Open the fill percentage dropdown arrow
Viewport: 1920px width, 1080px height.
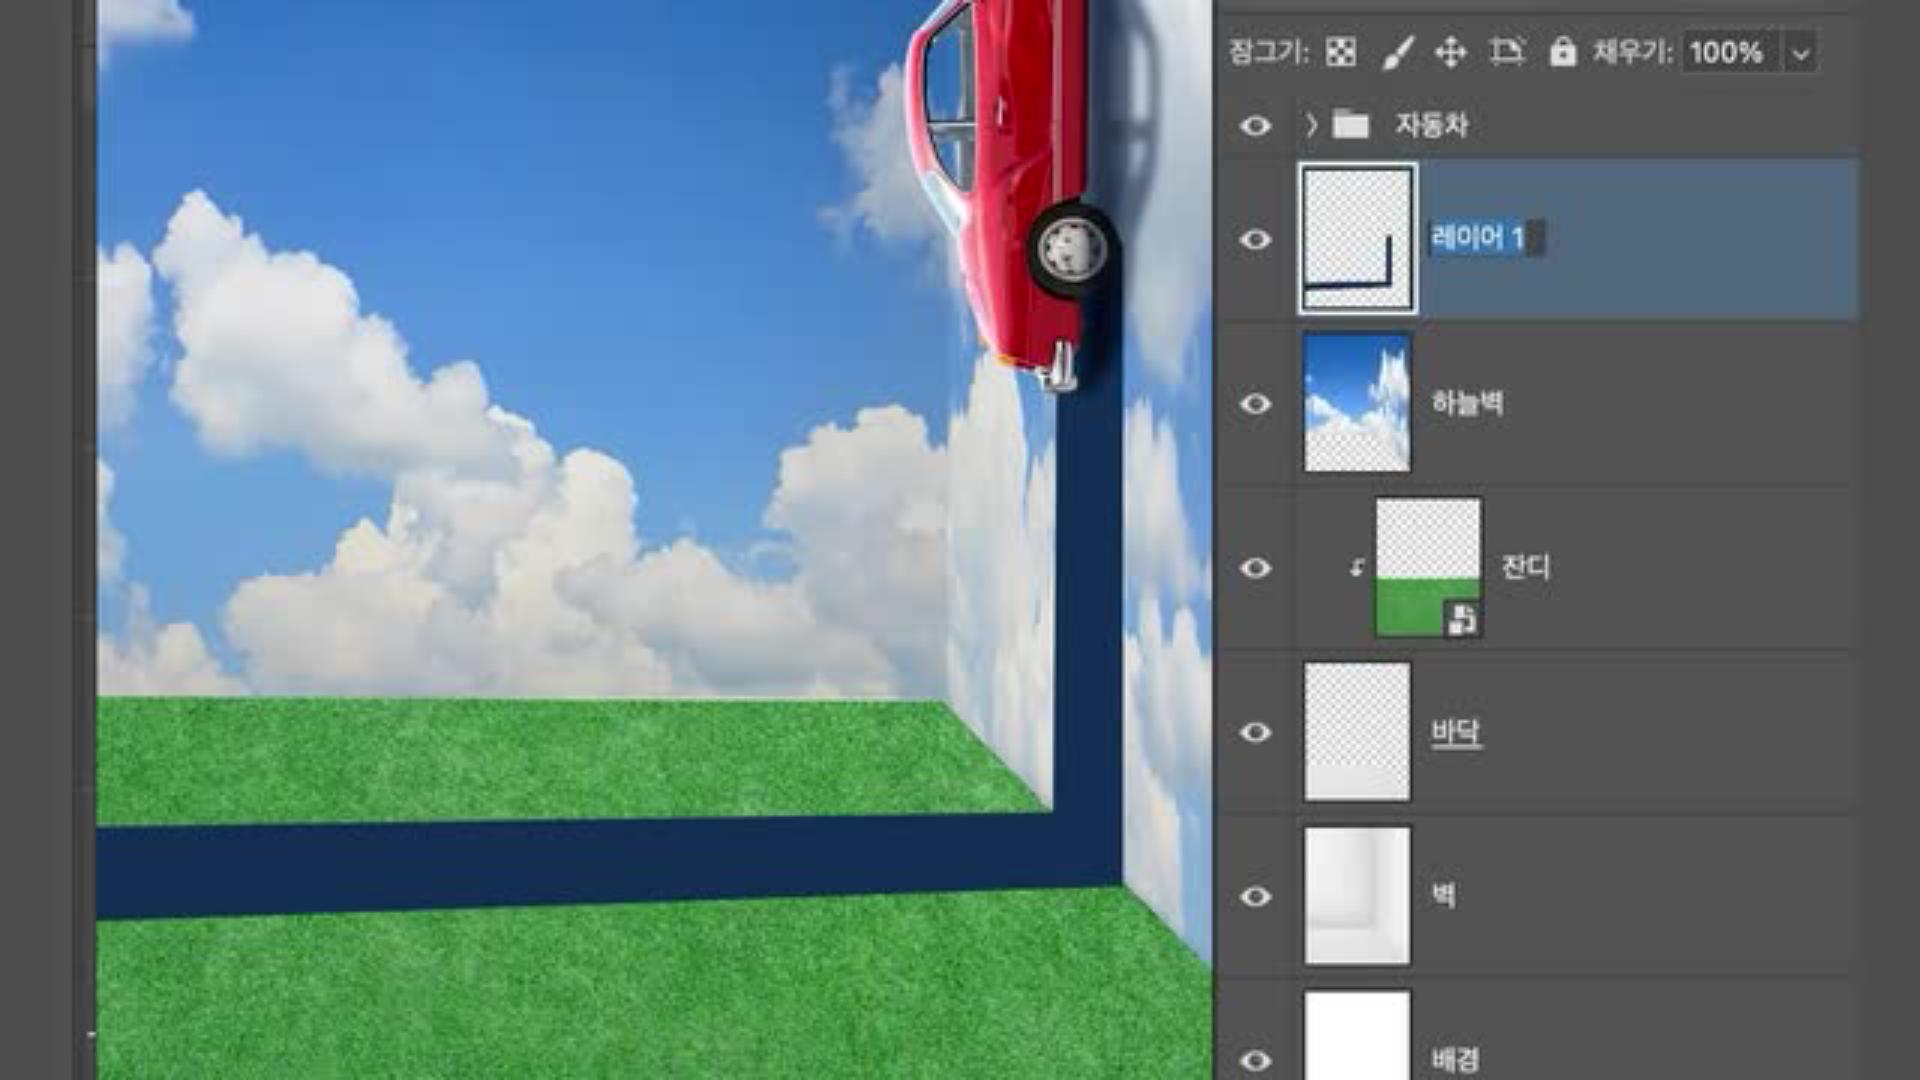pyautogui.click(x=1800, y=53)
